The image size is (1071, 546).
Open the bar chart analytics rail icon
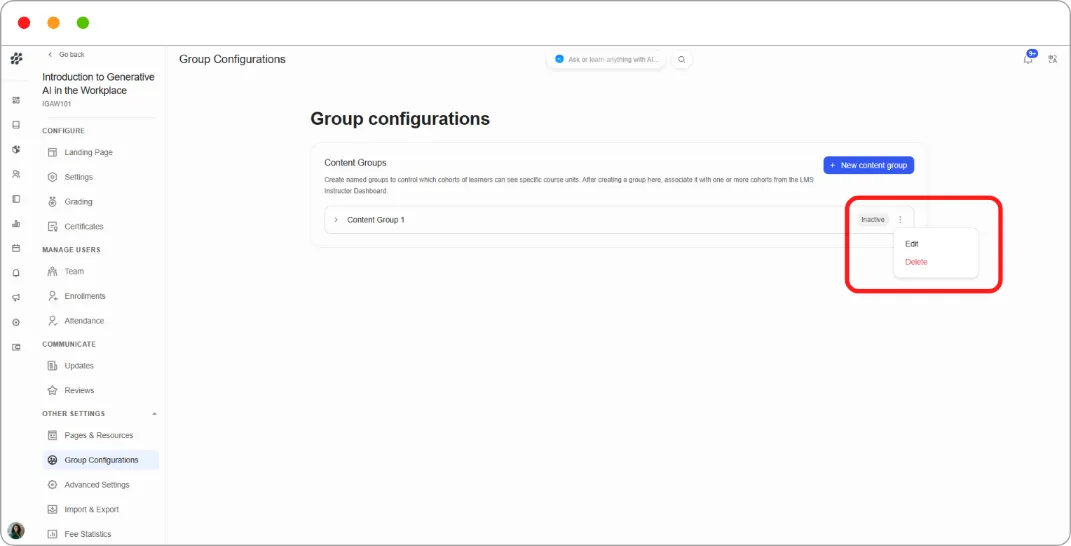[x=16, y=223]
